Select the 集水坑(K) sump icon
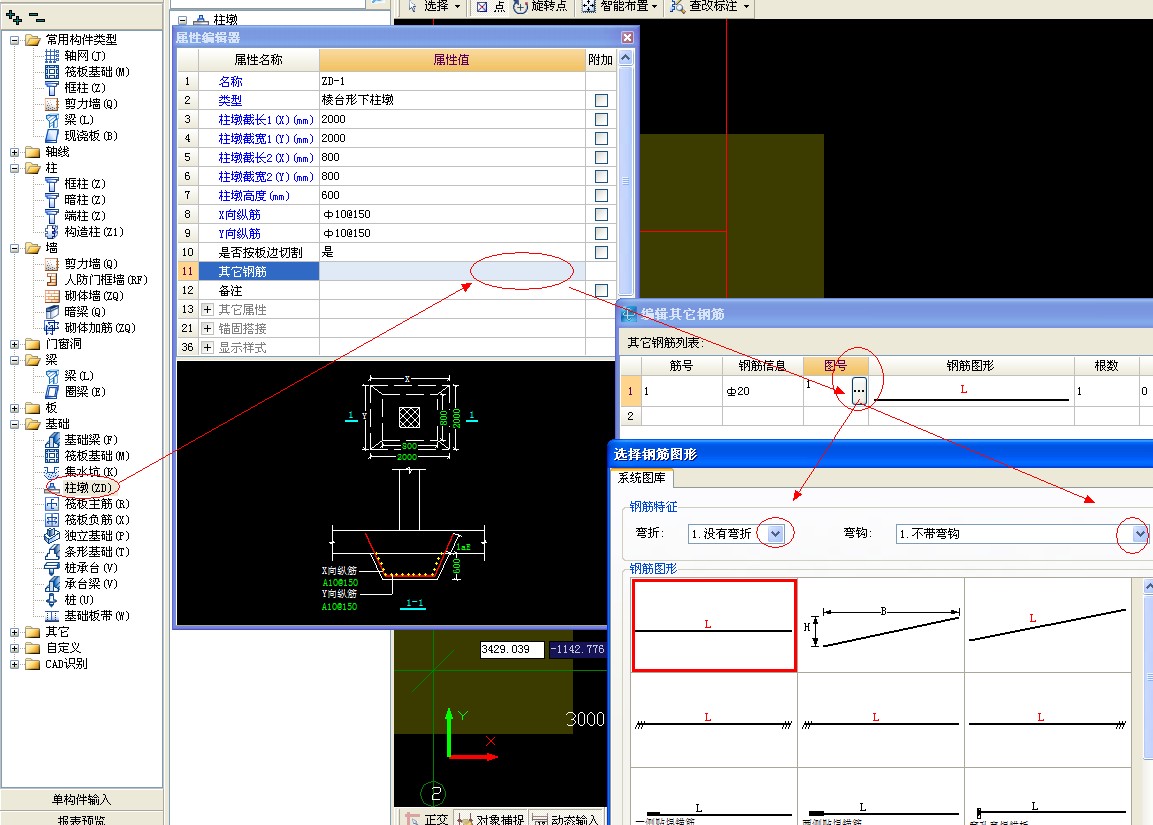 pyautogui.click(x=51, y=472)
